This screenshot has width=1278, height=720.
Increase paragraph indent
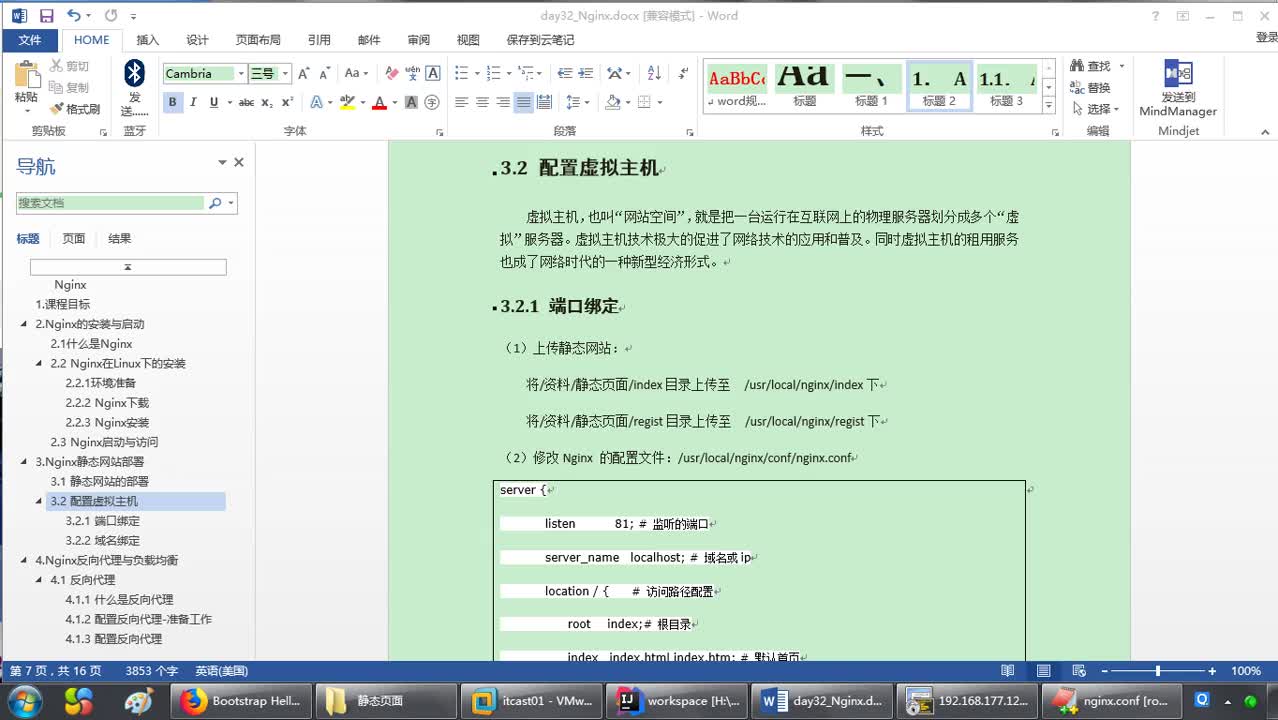pyautogui.click(x=586, y=73)
